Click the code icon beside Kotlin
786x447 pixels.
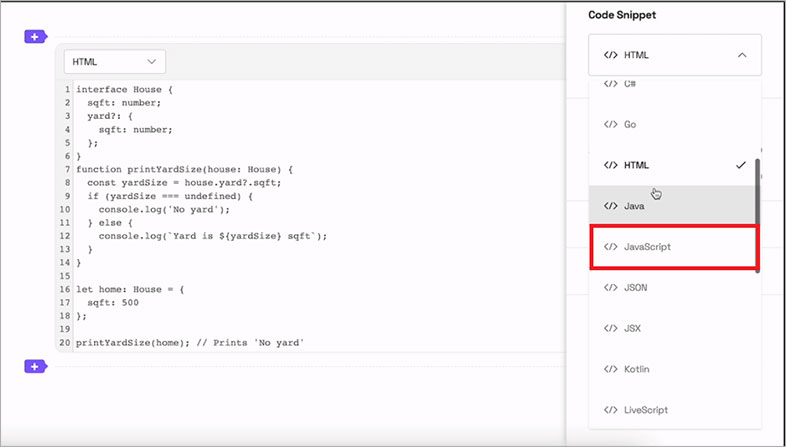pyautogui.click(x=611, y=369)
